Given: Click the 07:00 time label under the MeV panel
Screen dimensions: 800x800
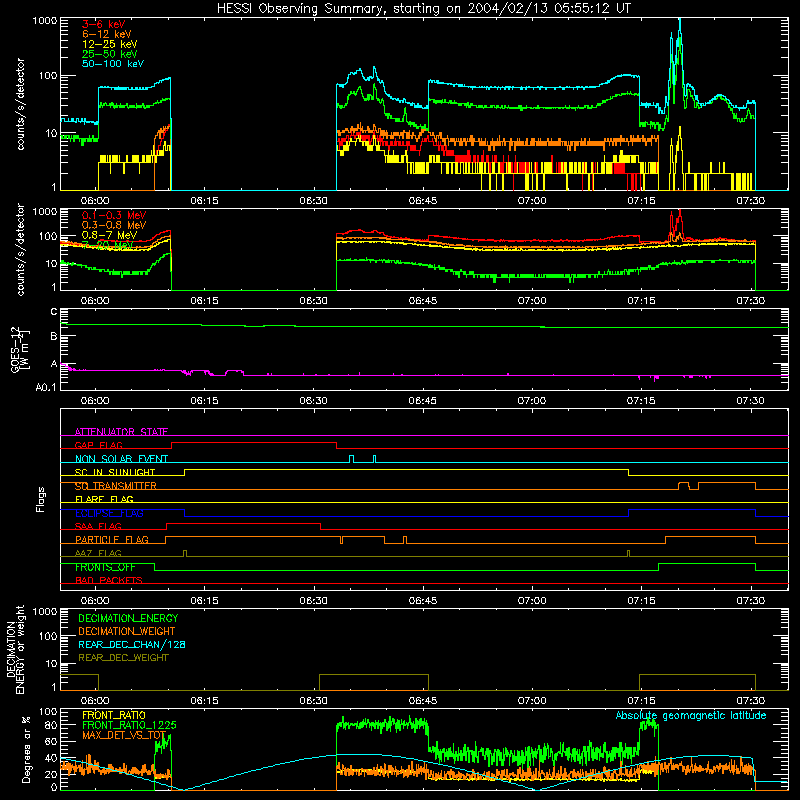Looking at the screenshot, I should point(532,301).
